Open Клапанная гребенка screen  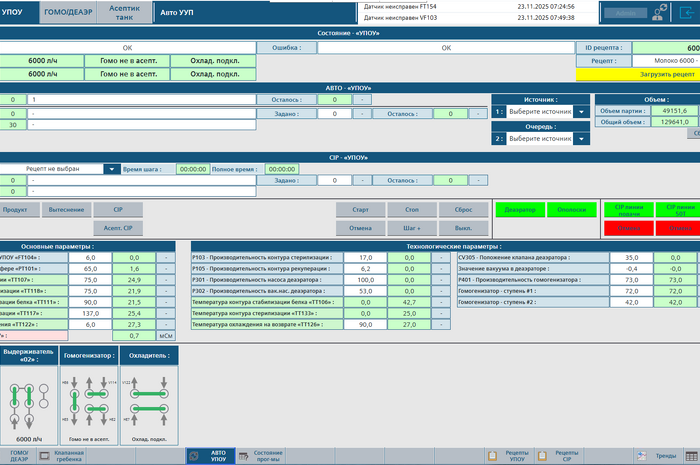[76, 455]
